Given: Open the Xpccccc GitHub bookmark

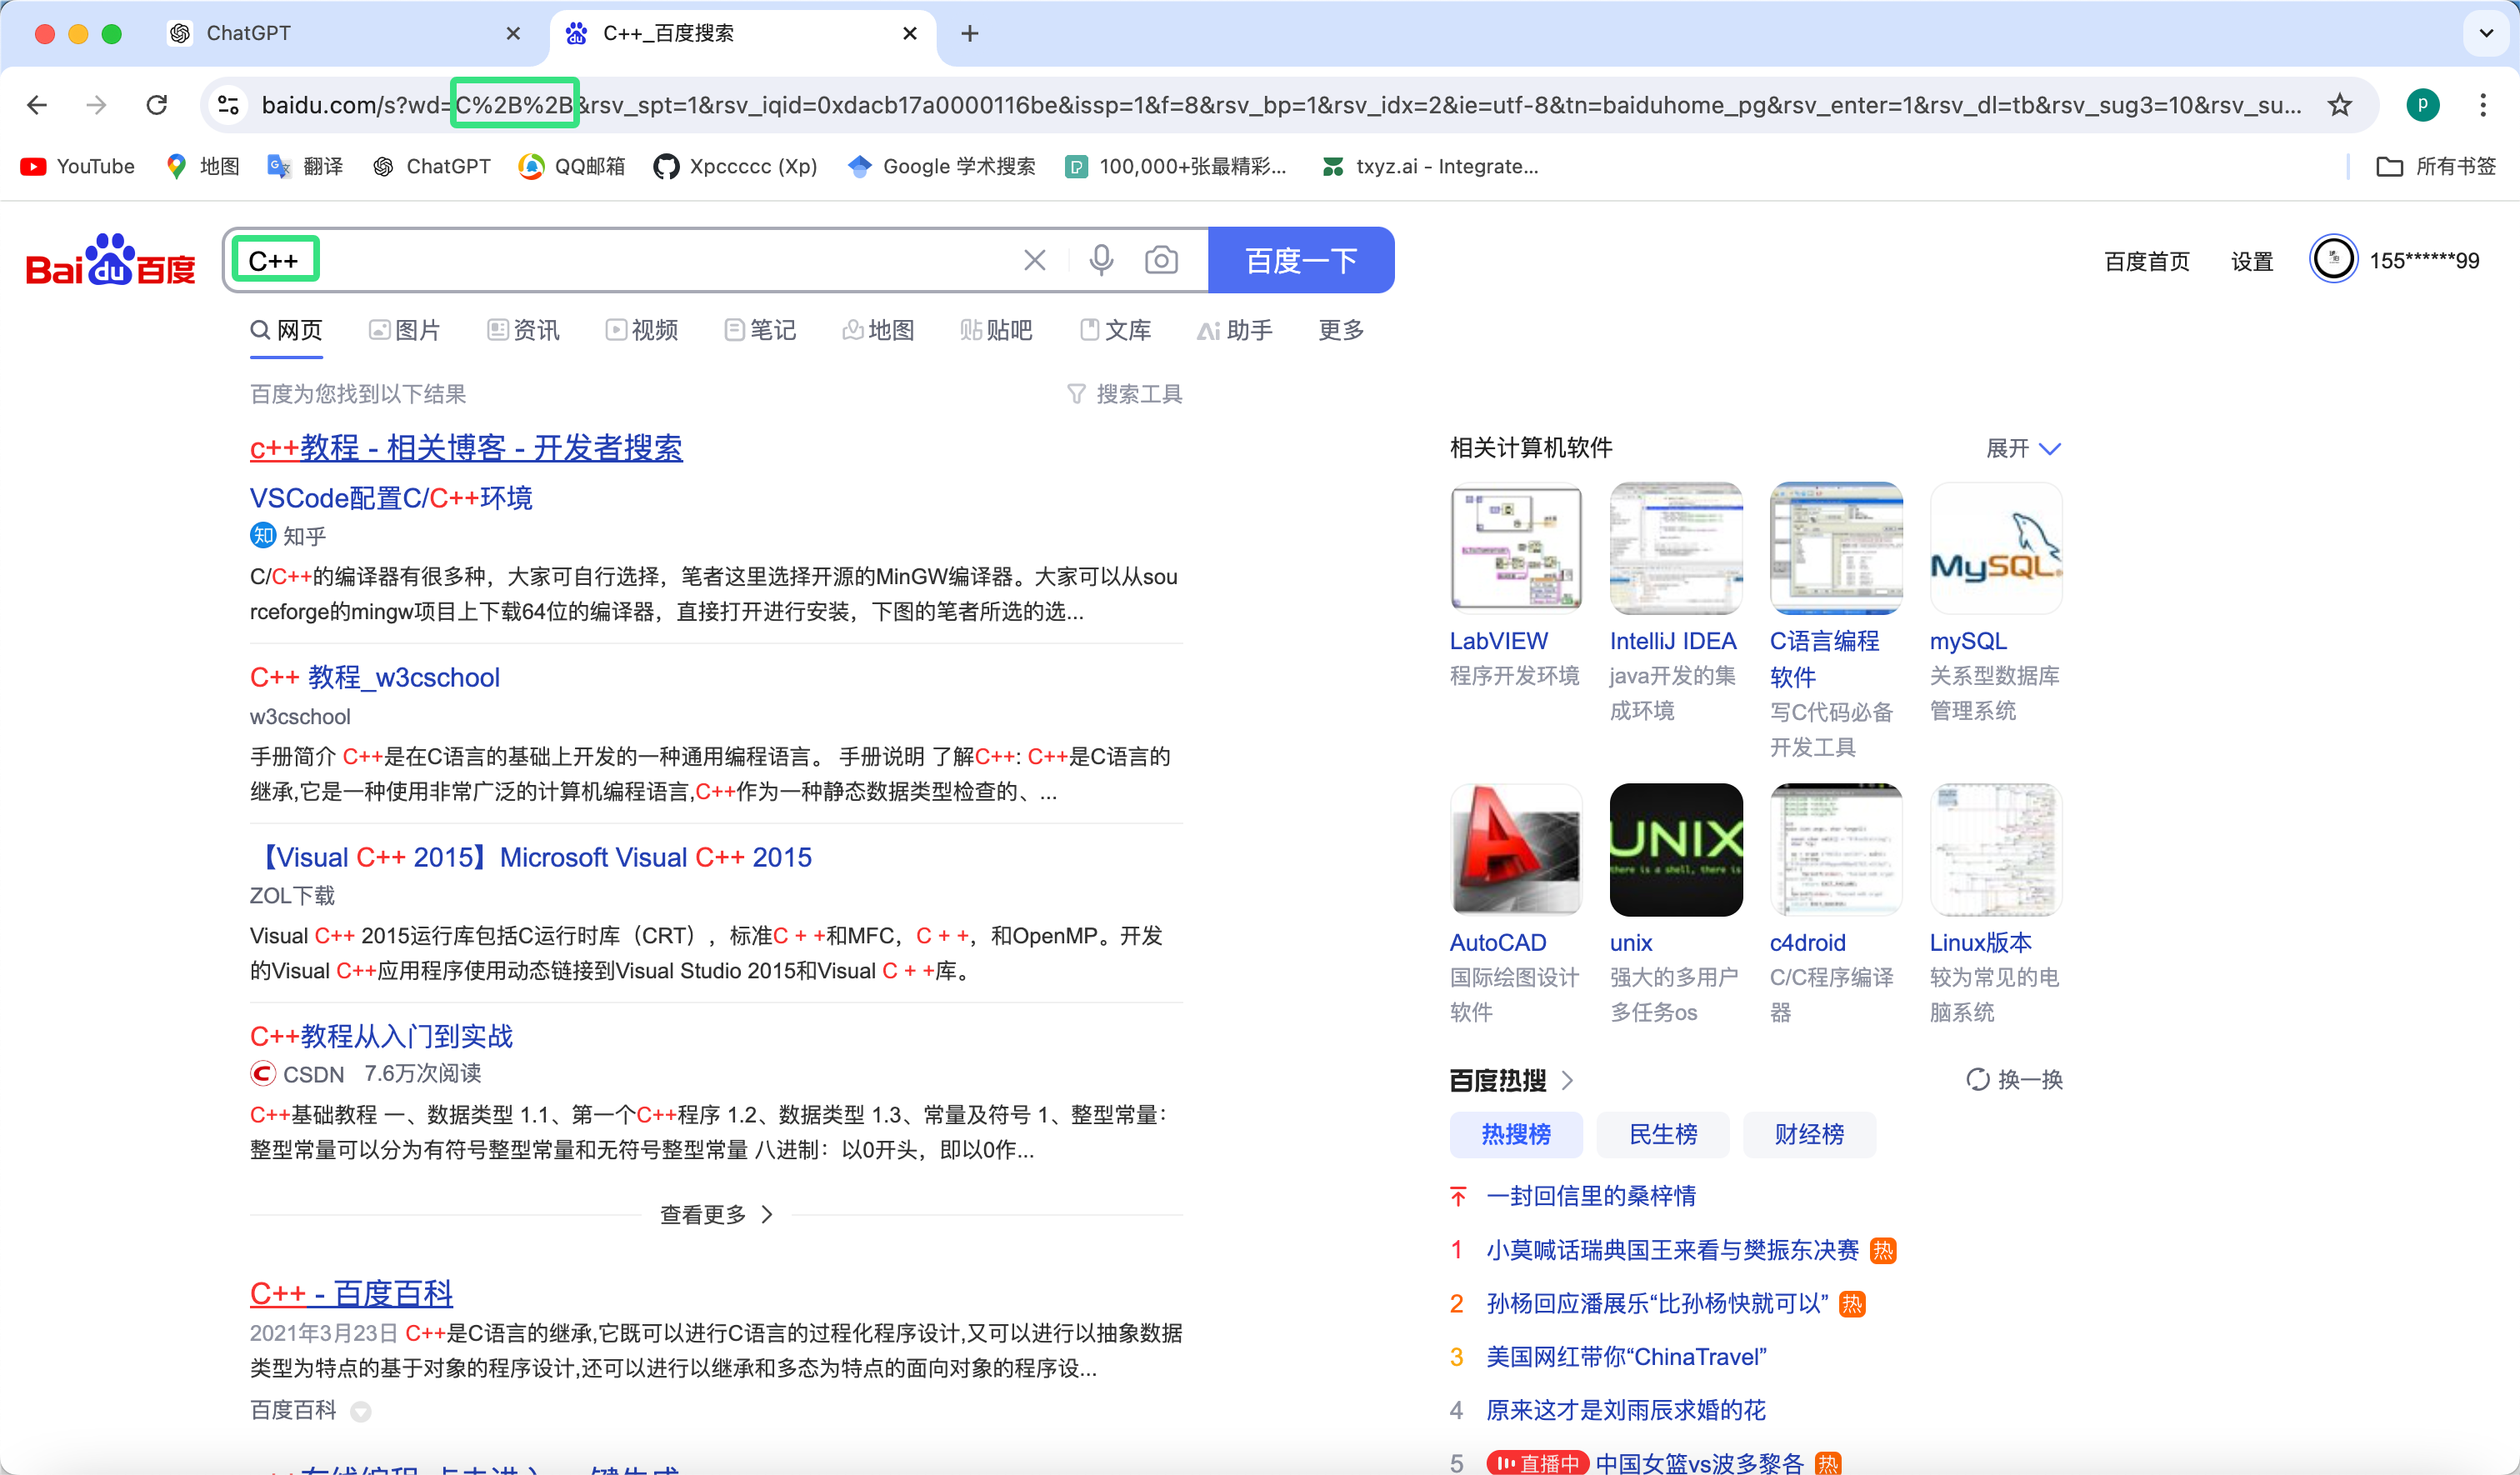Looking at the screenshot, I should [x=735, y=166].
